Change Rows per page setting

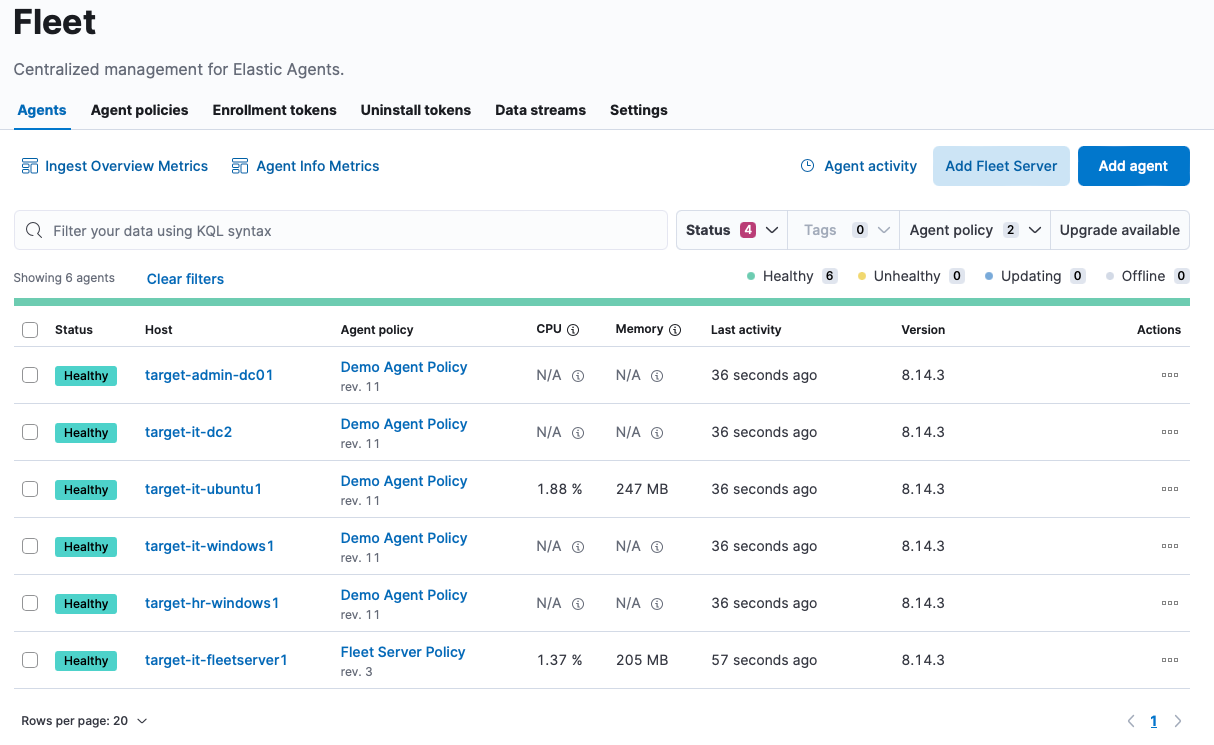(84, 721)
